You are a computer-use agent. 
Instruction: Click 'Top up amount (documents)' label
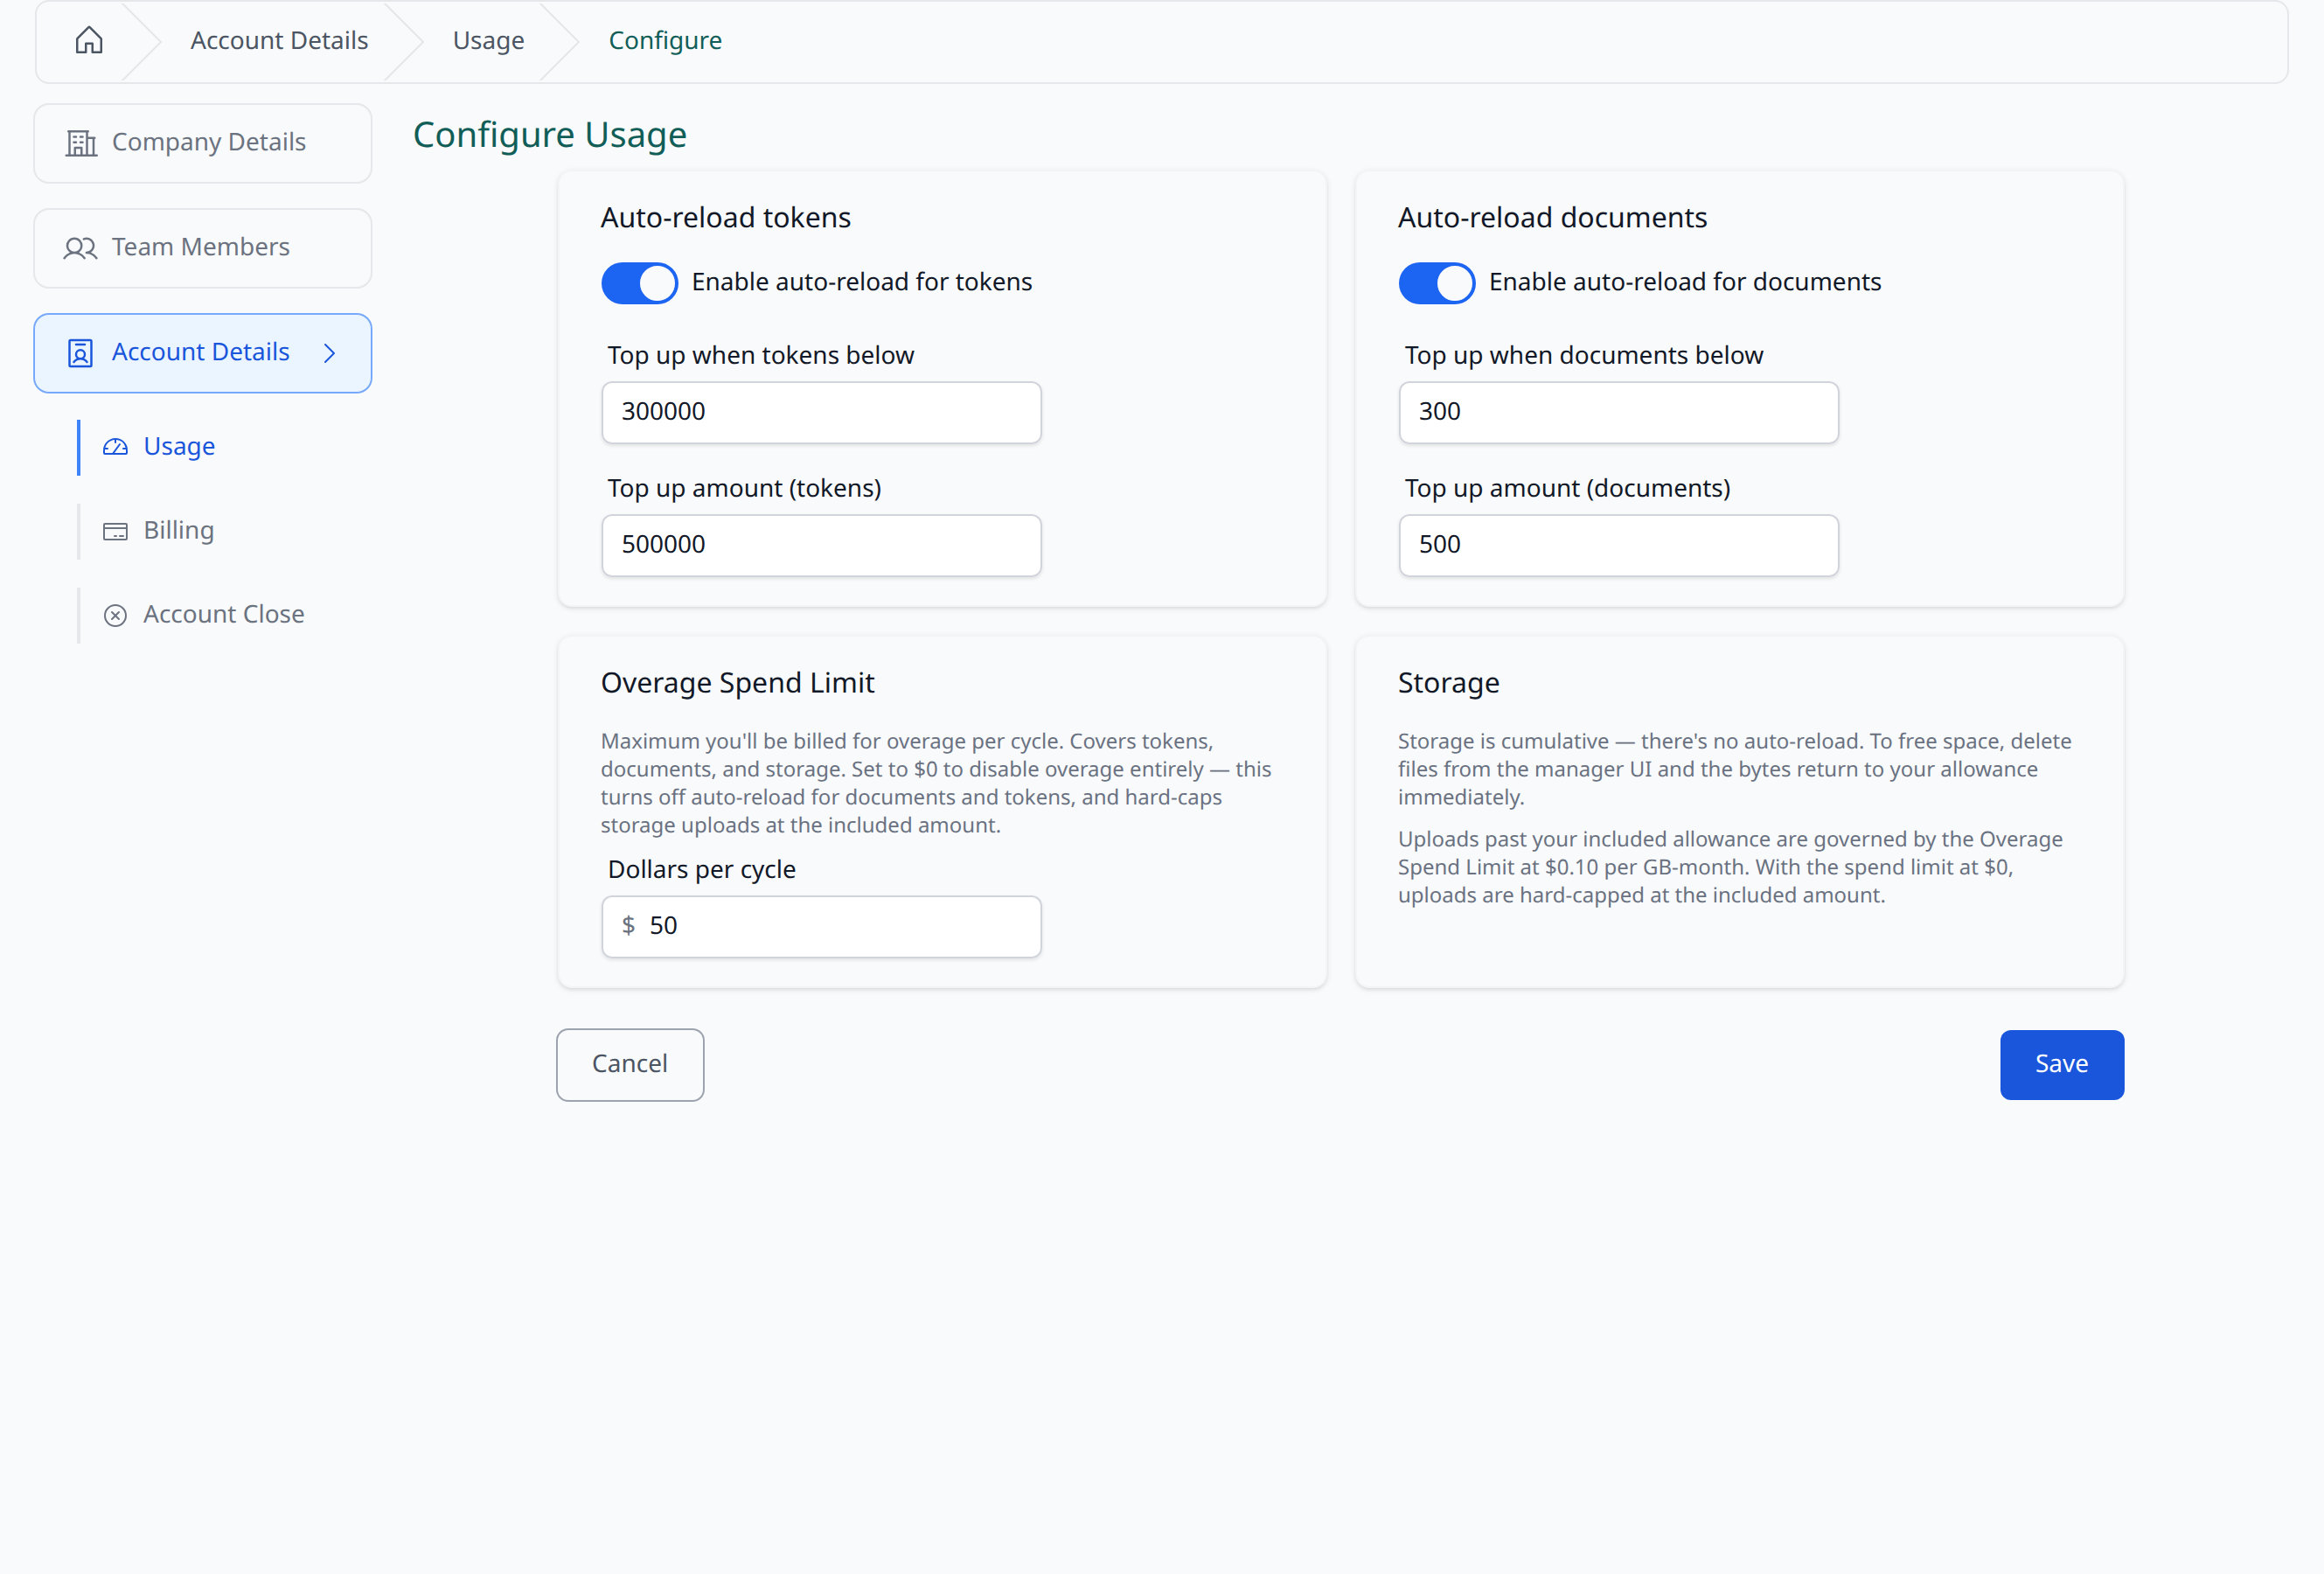[x=1567, y=489]
